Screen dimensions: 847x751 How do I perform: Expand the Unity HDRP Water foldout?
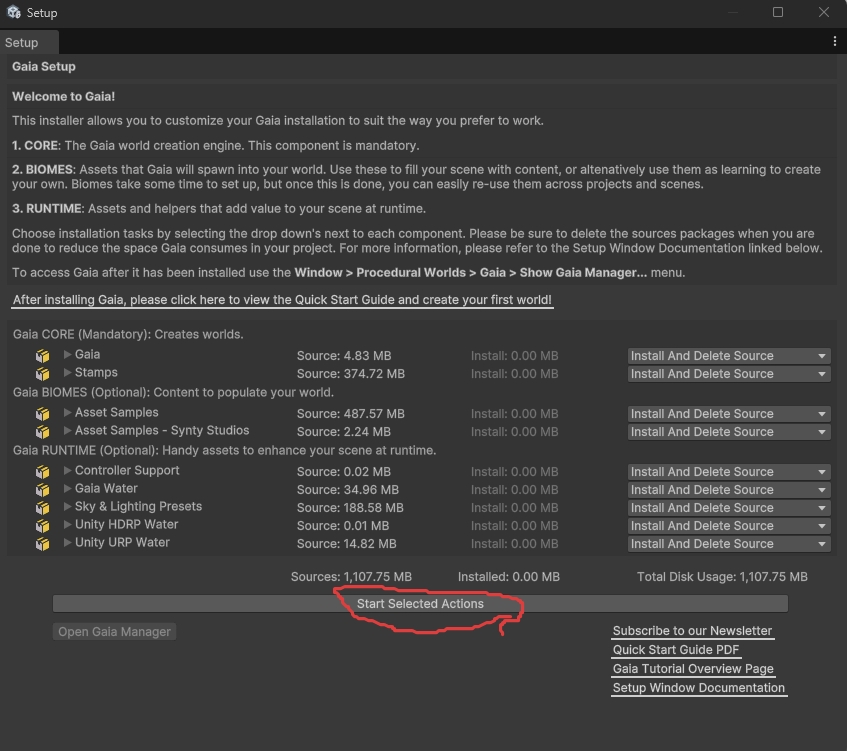(68, 525)
